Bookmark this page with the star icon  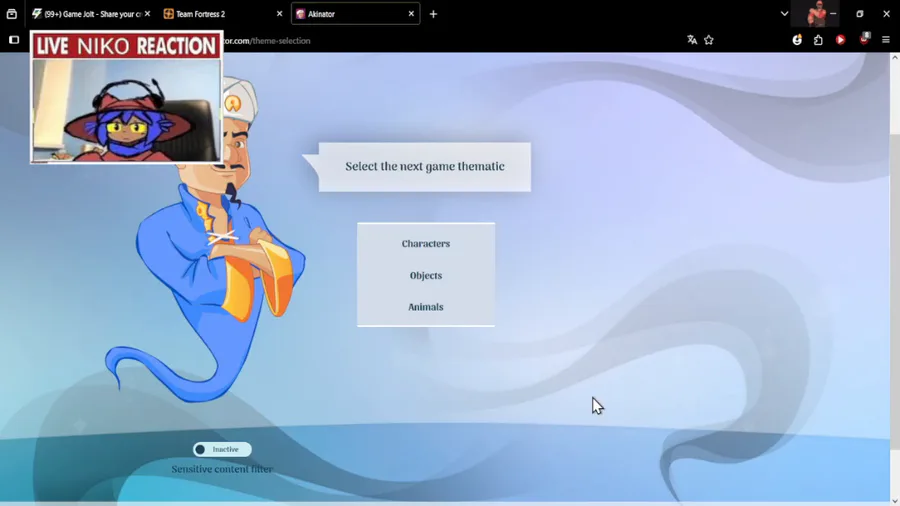pyautogui.click(x=709, y=40)
